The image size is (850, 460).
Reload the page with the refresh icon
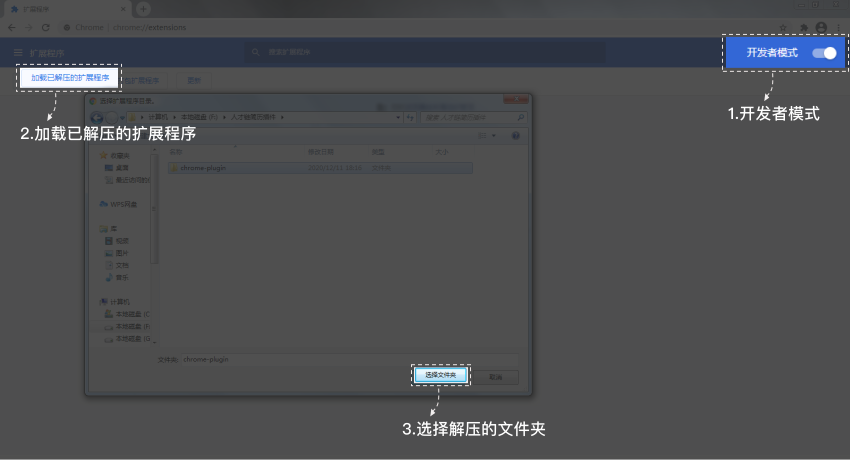(x=46, y=27)
